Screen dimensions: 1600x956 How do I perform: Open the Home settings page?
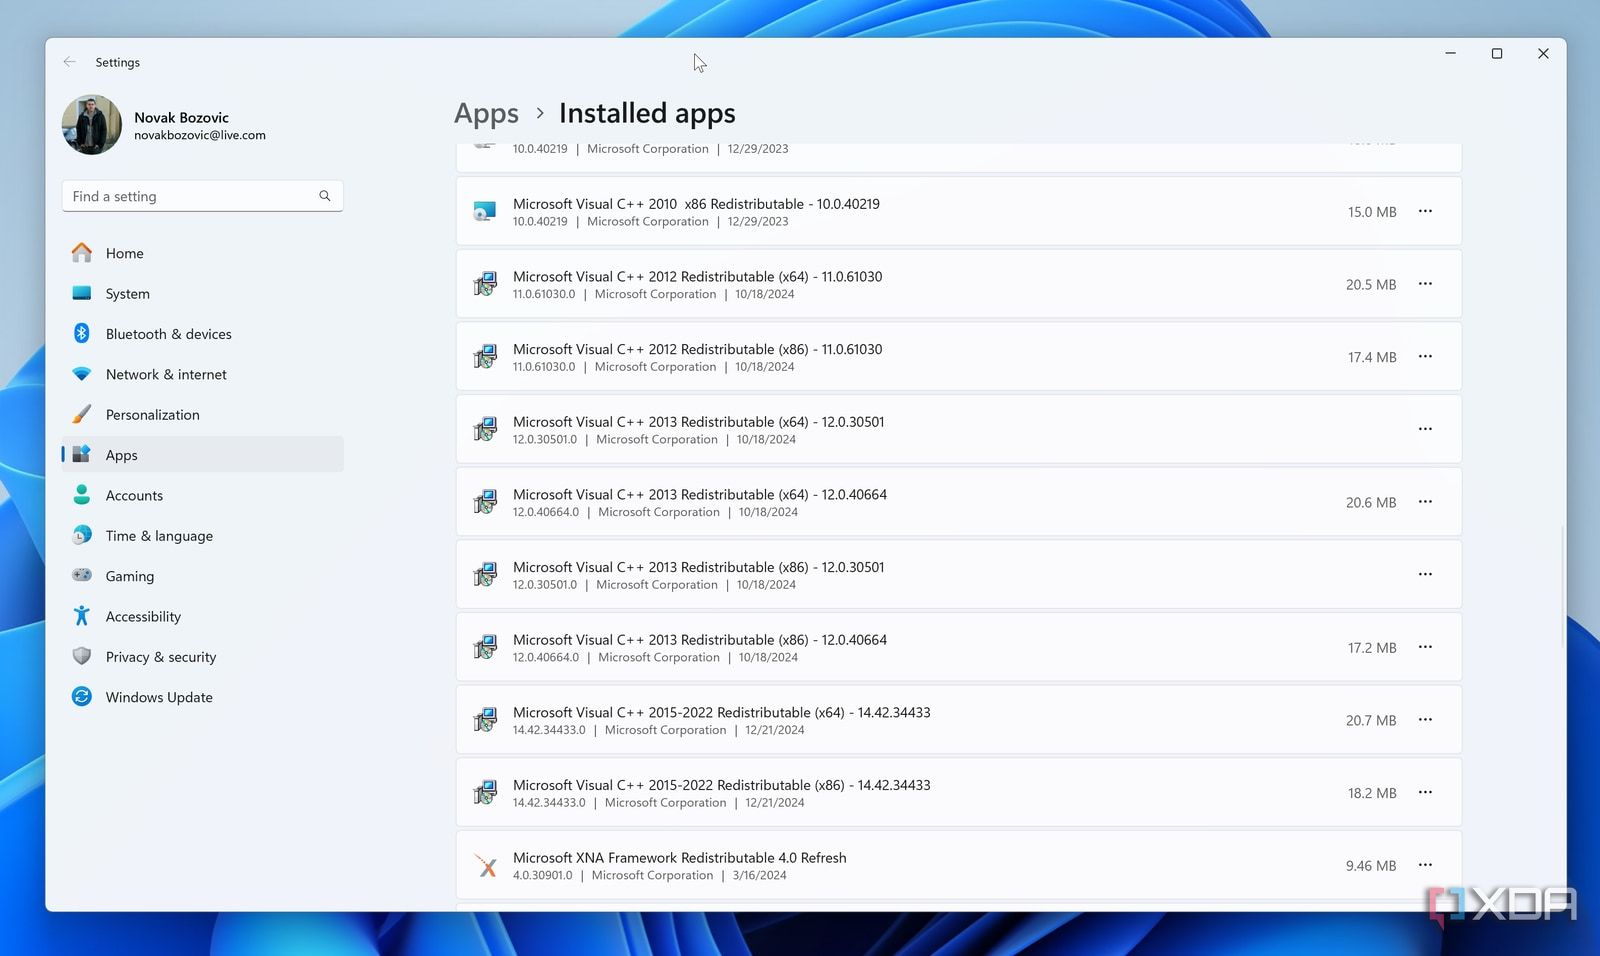pyautogui.click(x=203, y=253)
